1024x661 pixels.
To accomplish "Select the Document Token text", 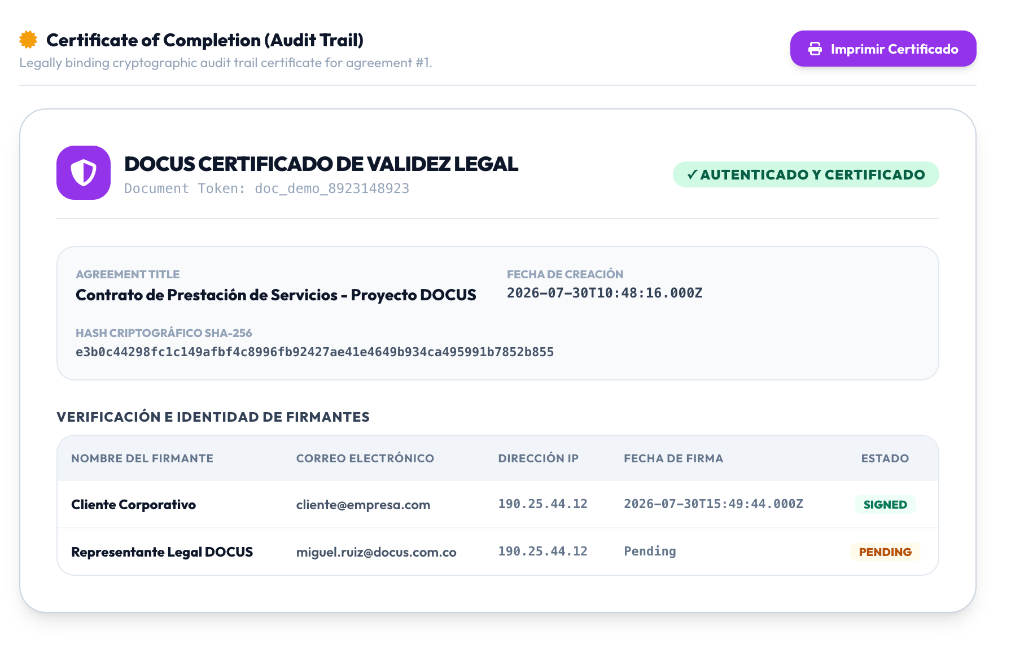I will [x=266, y=188].
